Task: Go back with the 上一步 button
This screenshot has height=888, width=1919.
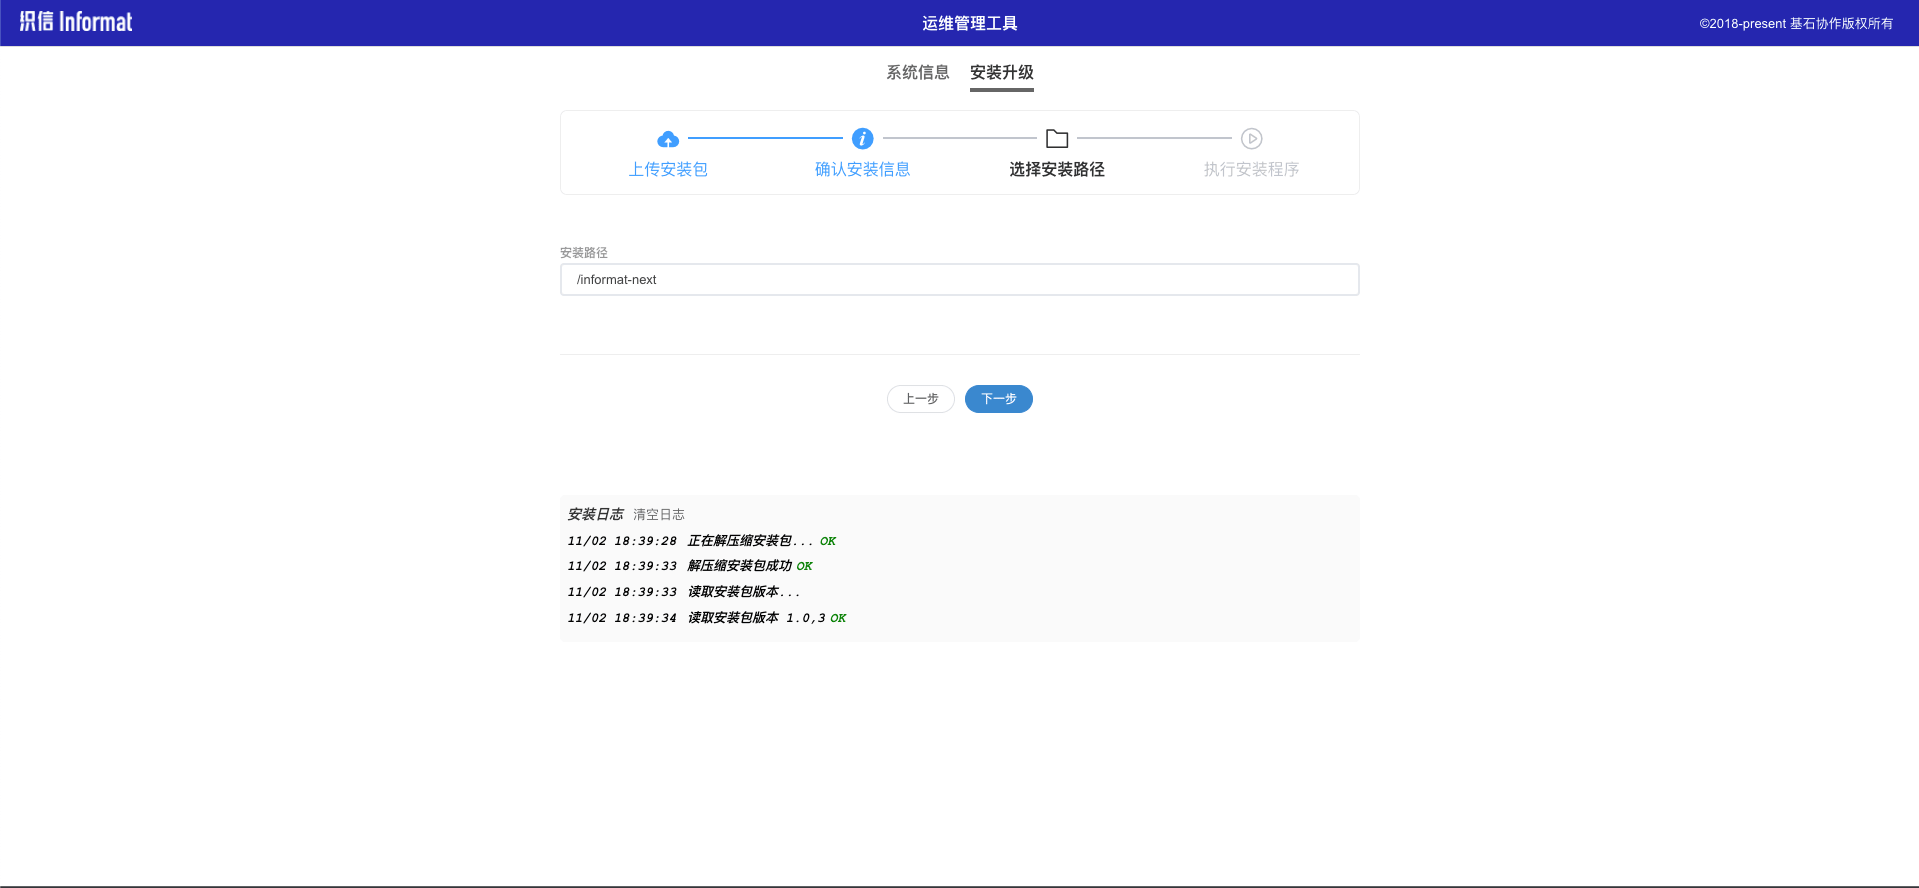Action: [920, 399]
